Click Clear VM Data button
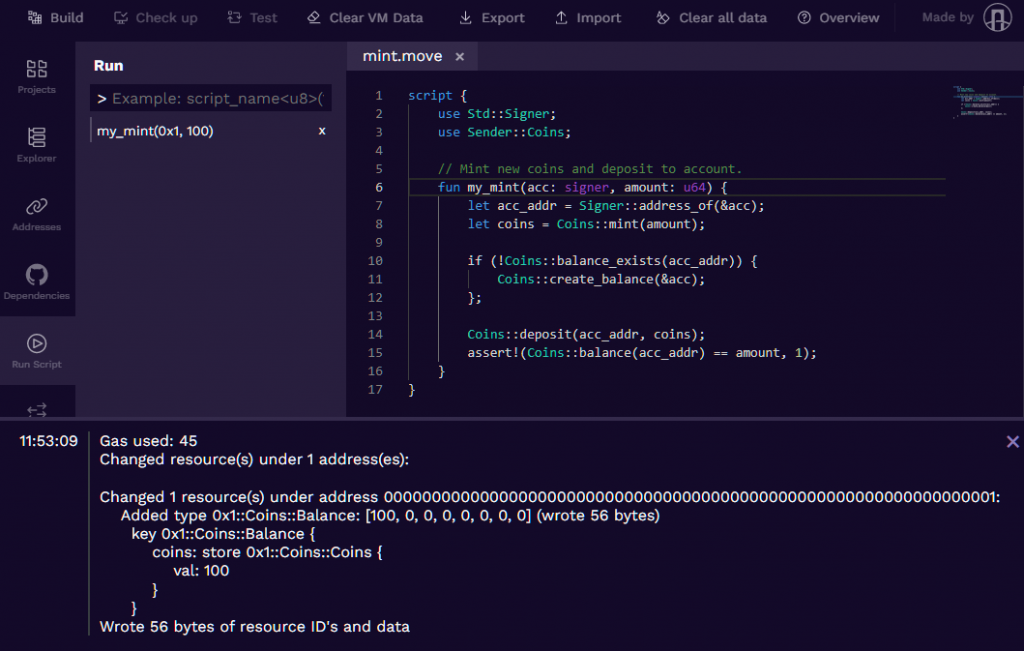 [x=364, y=18]
